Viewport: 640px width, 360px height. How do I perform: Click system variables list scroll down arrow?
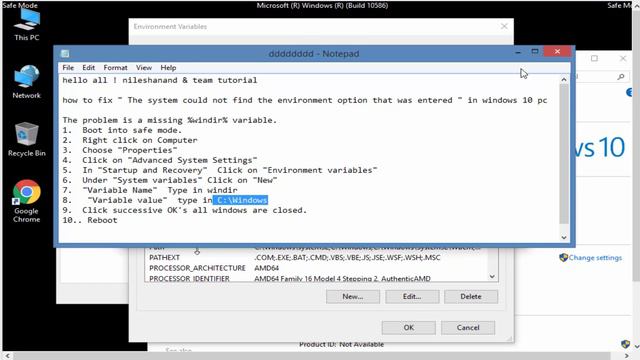(492, 276)
